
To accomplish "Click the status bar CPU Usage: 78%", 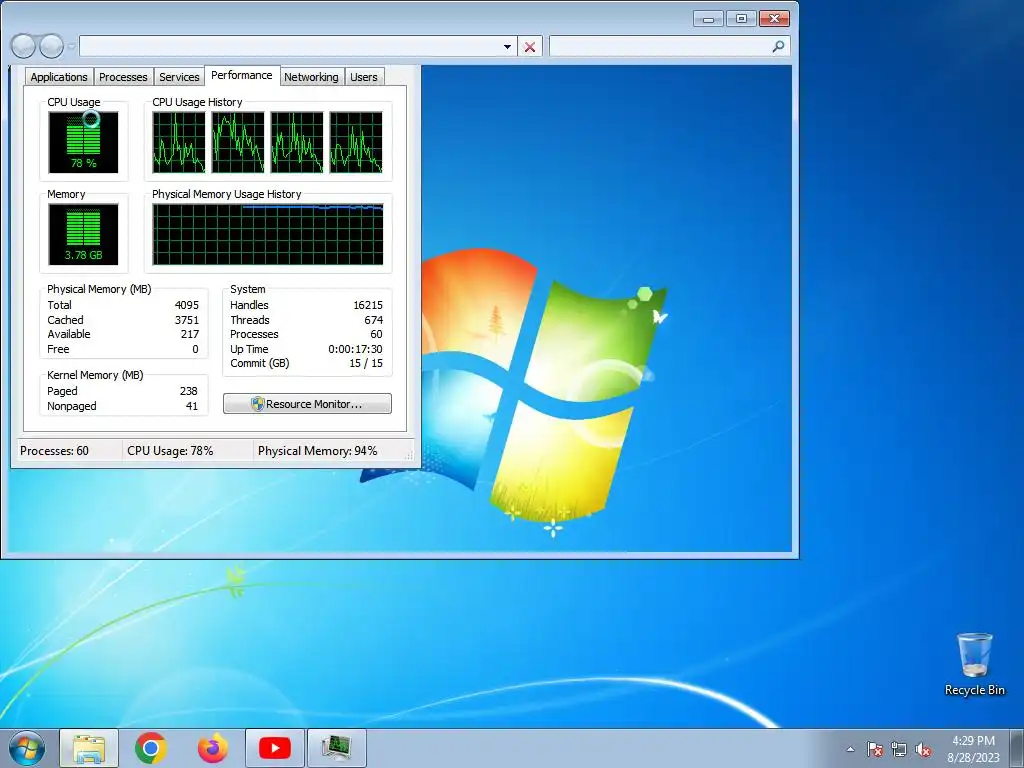I will 170,451.
